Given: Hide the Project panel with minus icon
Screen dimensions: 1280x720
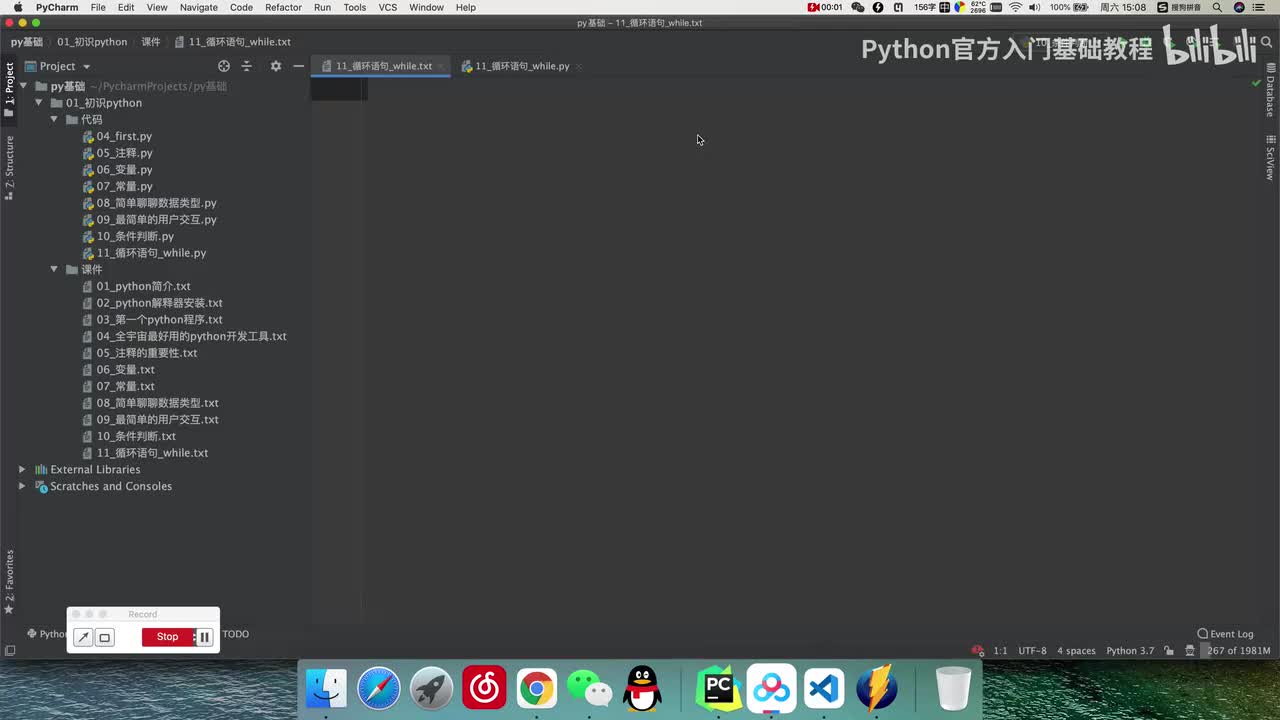Looking at the screenshot, I should click(298, 66).
